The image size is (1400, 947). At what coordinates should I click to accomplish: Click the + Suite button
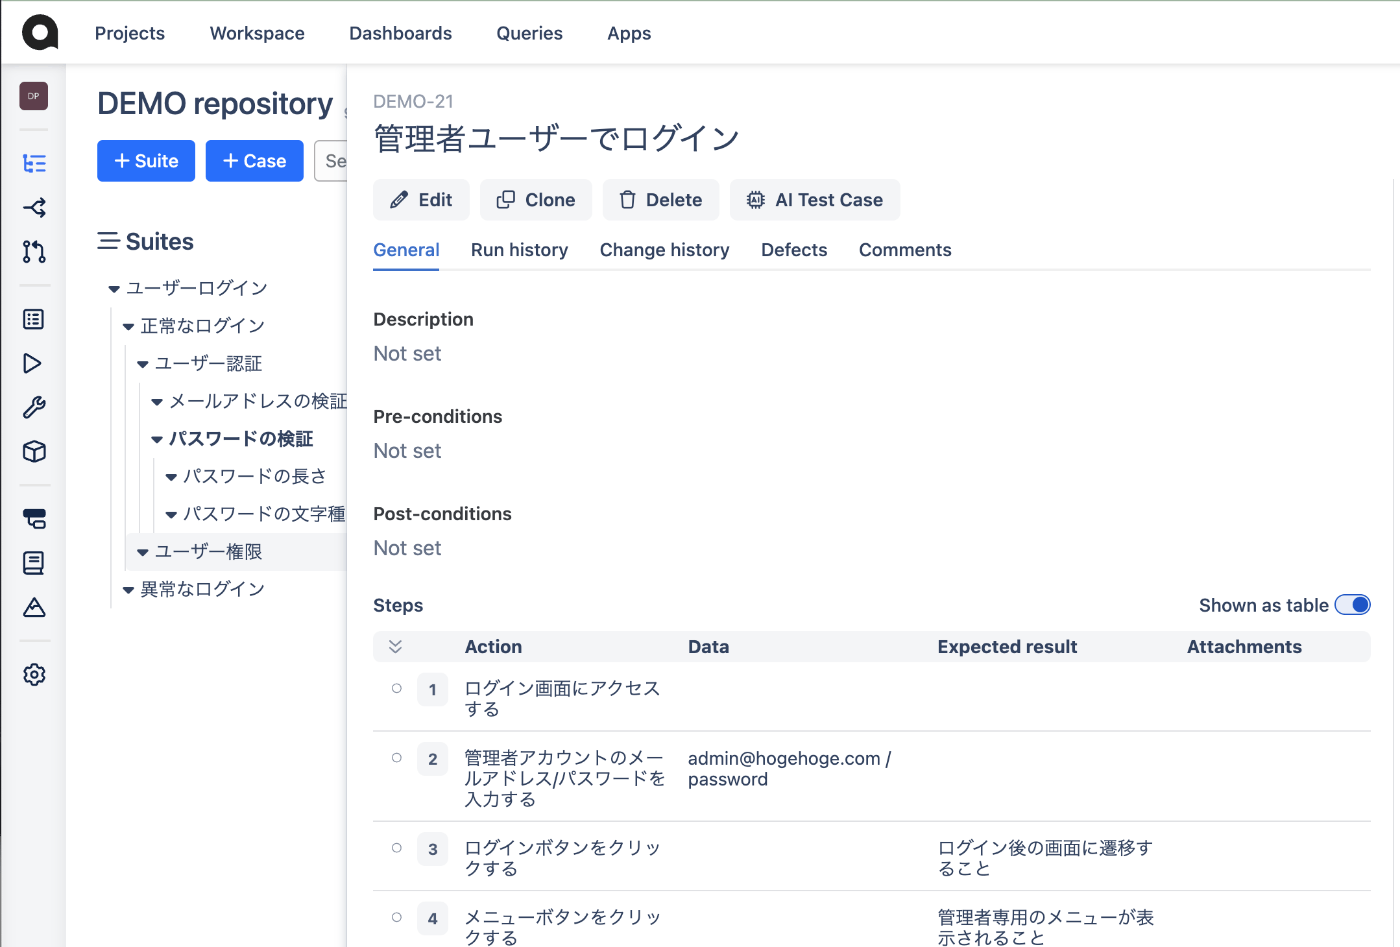(146, 161)
